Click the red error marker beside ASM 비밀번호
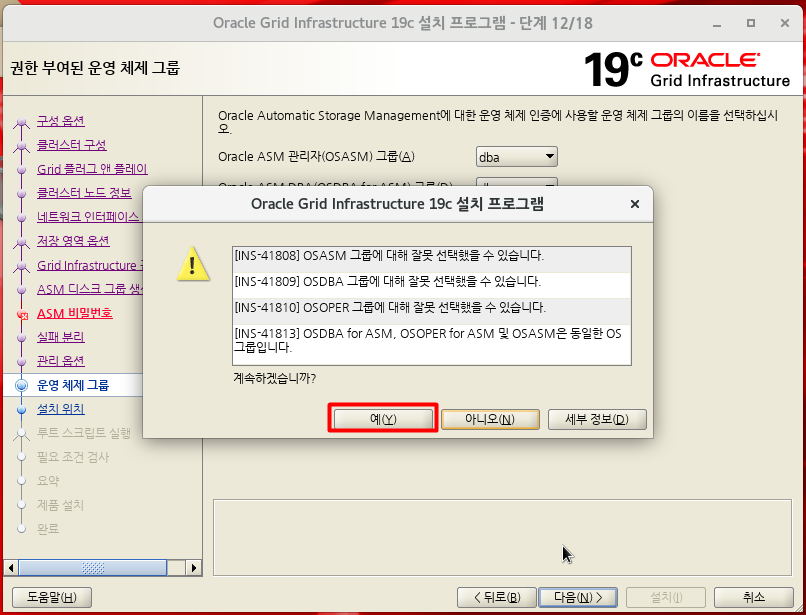This screenshot has height=615, width=806. [x=22, y=314]
